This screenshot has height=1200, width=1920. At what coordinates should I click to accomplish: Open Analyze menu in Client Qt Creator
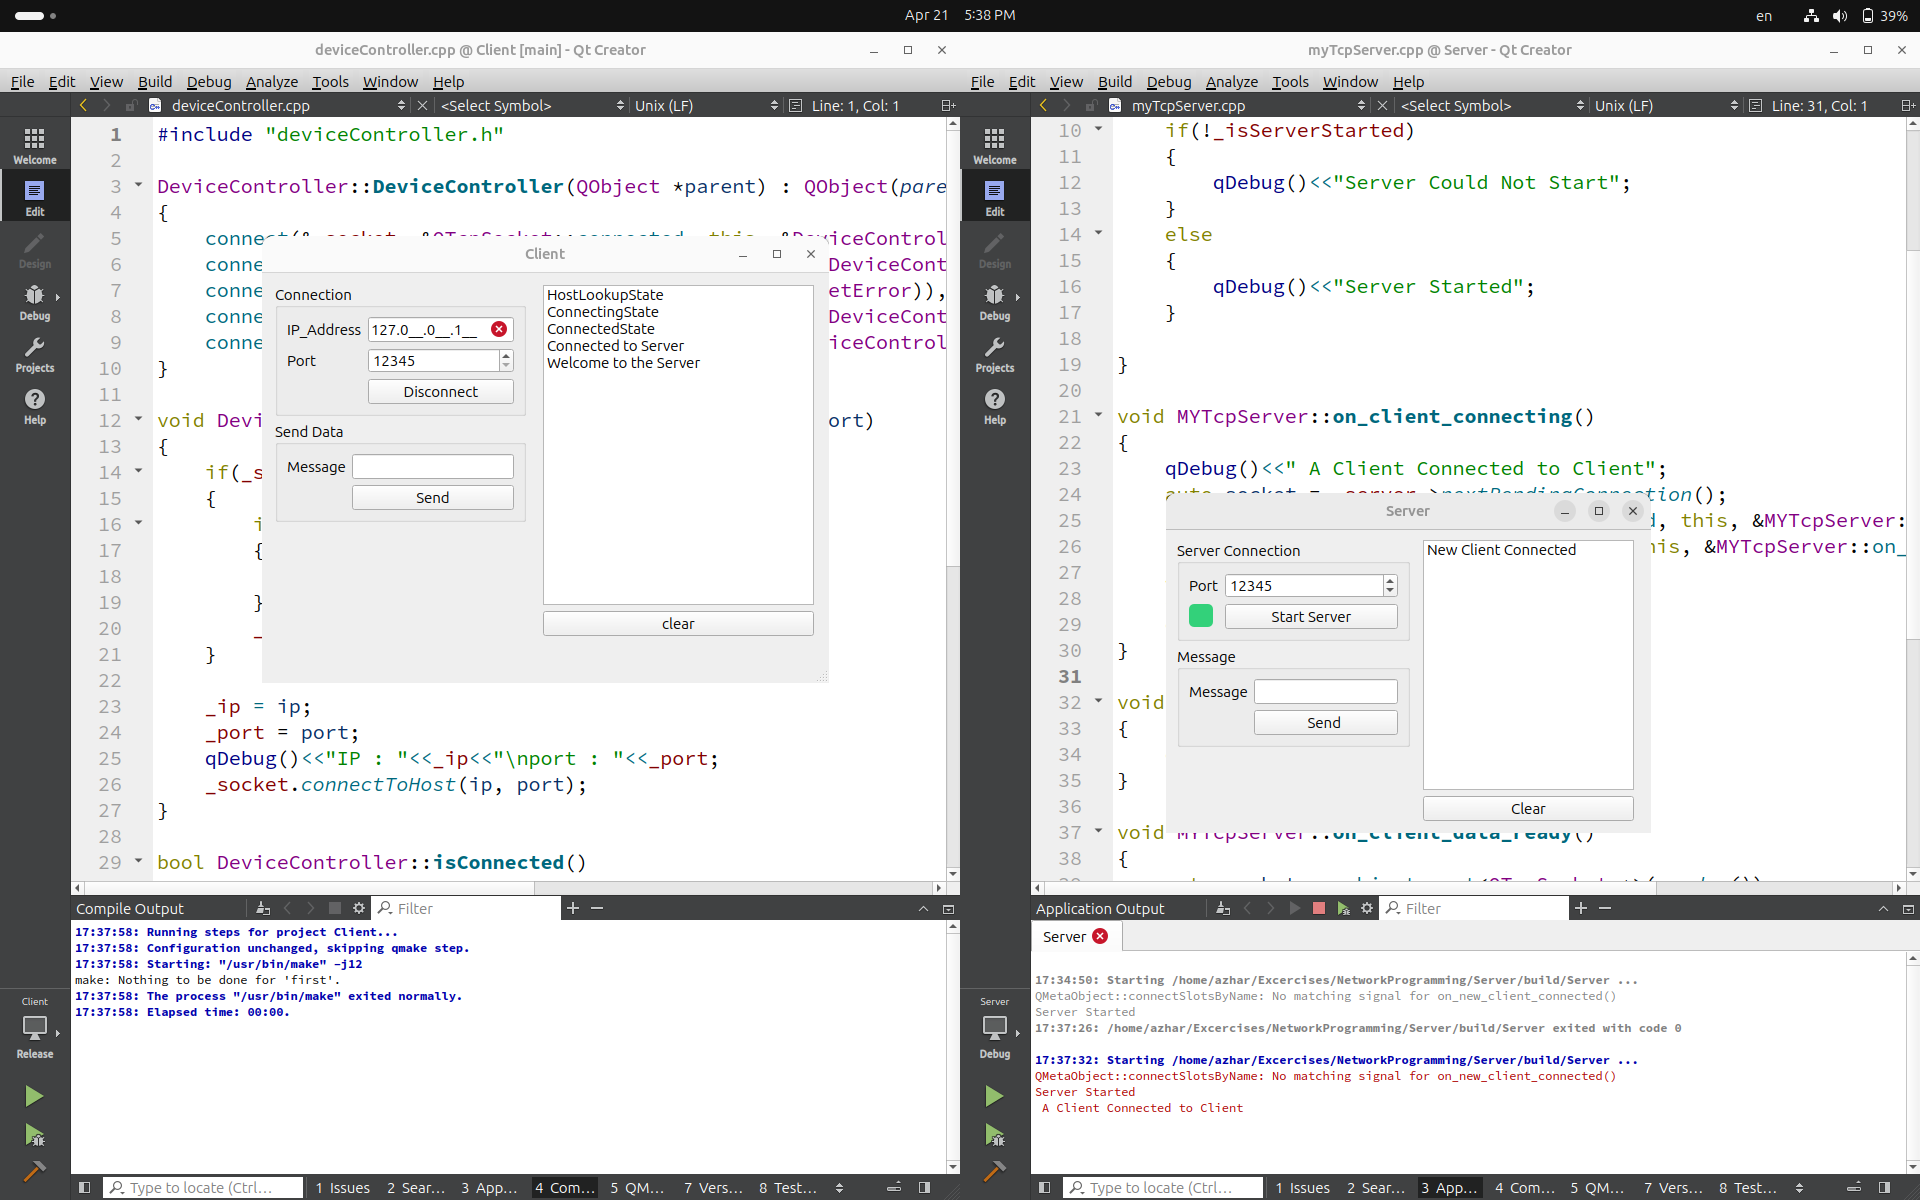tap(271, 81)
